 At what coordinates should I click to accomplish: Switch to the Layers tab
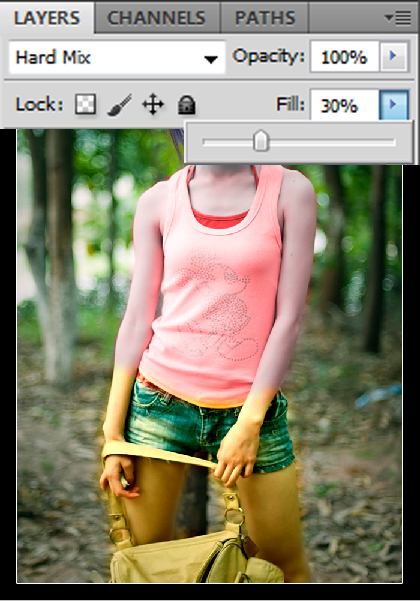point(47,18)
